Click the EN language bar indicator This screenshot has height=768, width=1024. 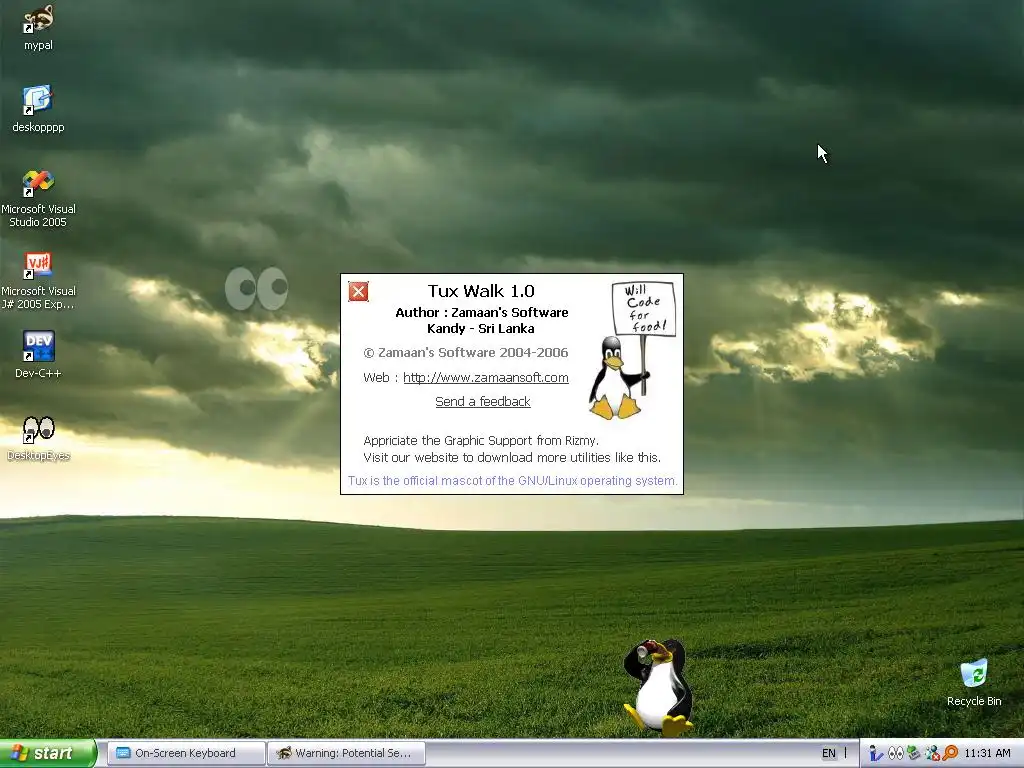click(829, 753)
